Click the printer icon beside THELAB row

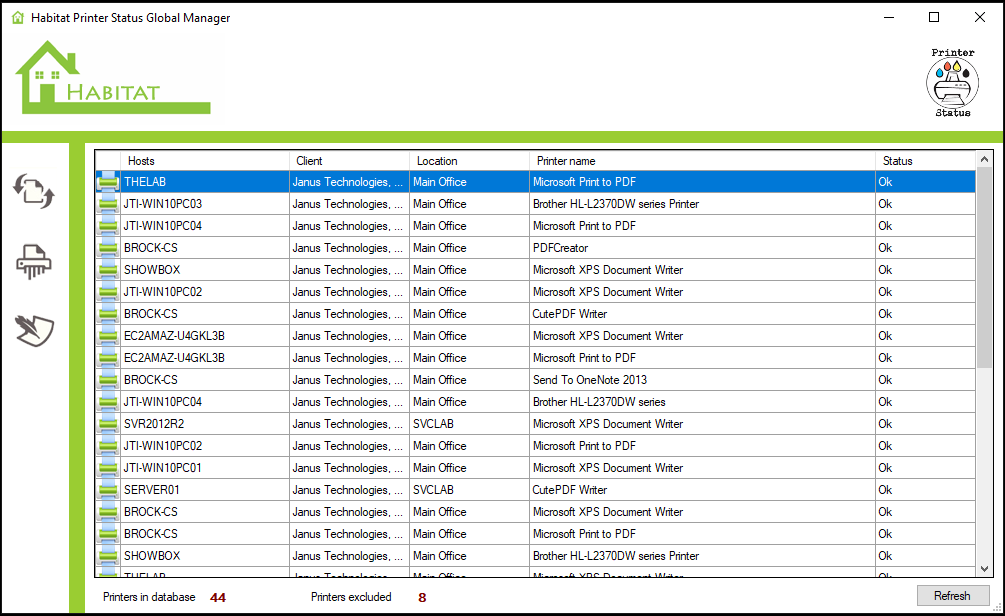tap(107, 182)
